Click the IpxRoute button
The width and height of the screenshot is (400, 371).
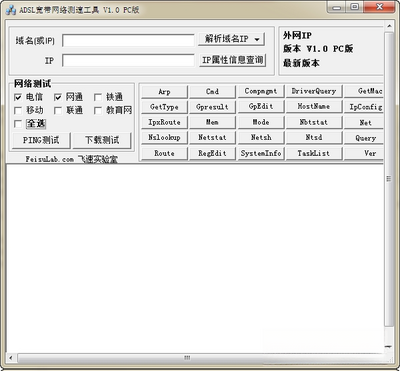pos(164,122)
